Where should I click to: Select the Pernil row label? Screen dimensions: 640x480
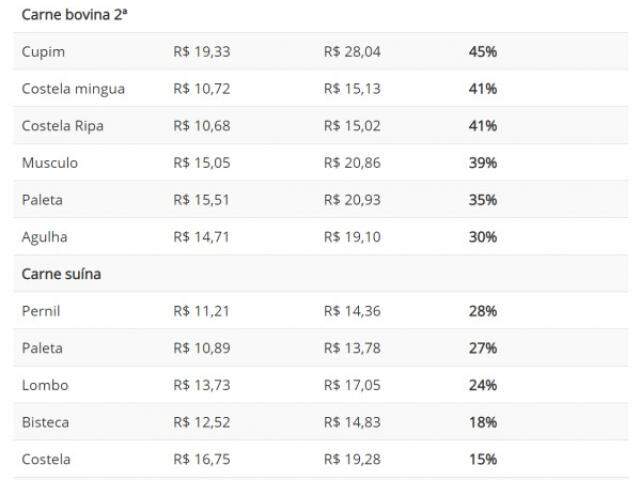point(41,311)
